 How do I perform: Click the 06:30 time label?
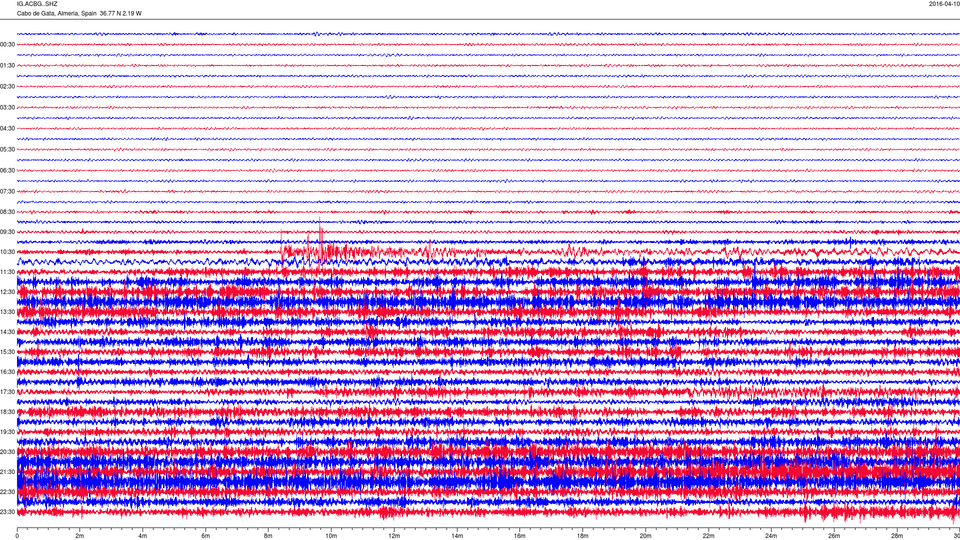[7, 170]
